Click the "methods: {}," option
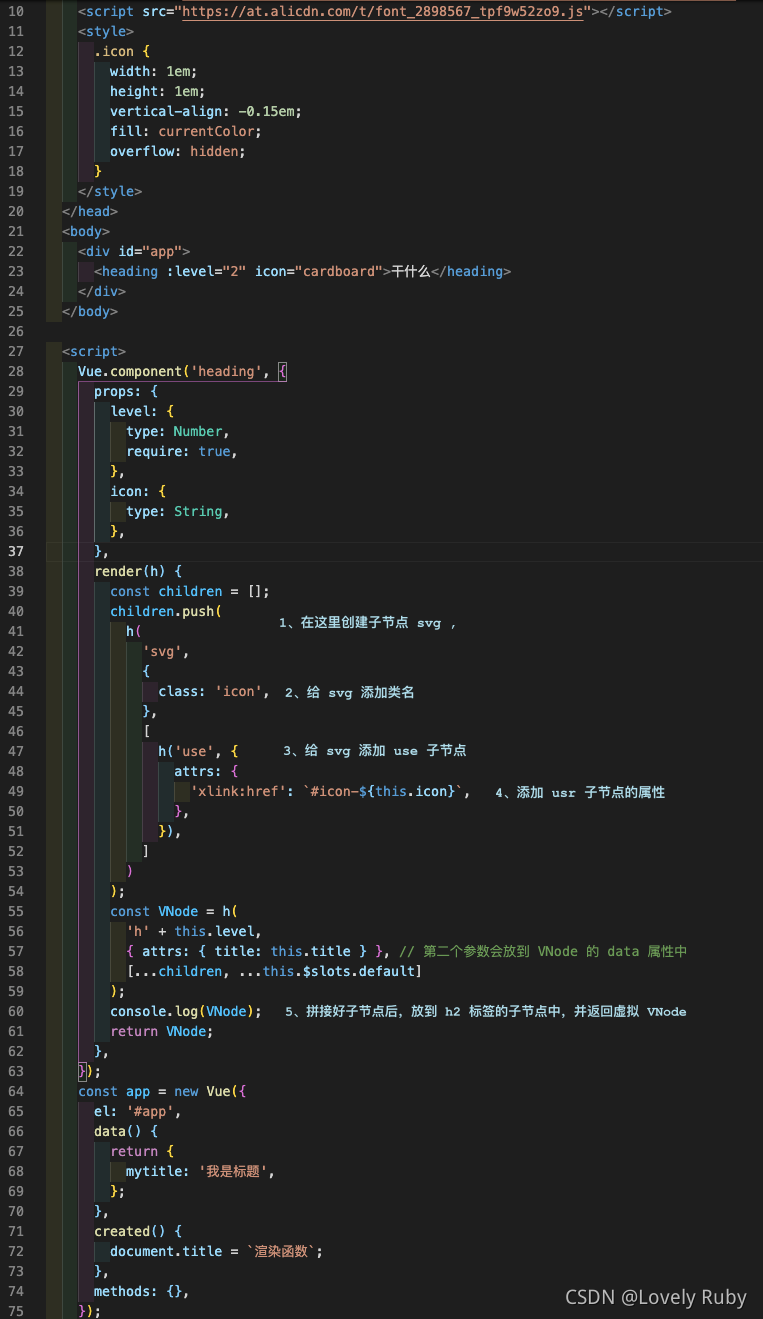763x1319 pixels. click(142, 1291)
